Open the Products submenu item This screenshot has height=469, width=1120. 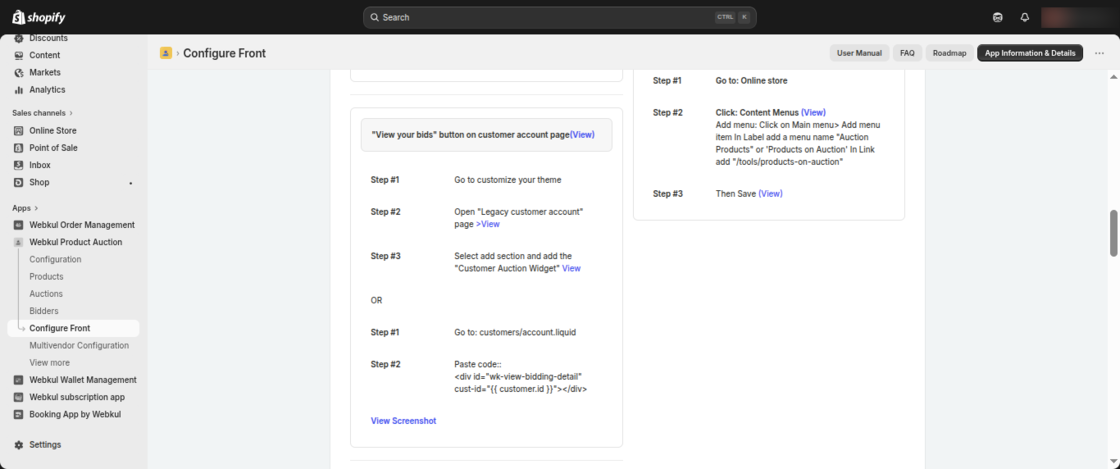tap(46, 276)
